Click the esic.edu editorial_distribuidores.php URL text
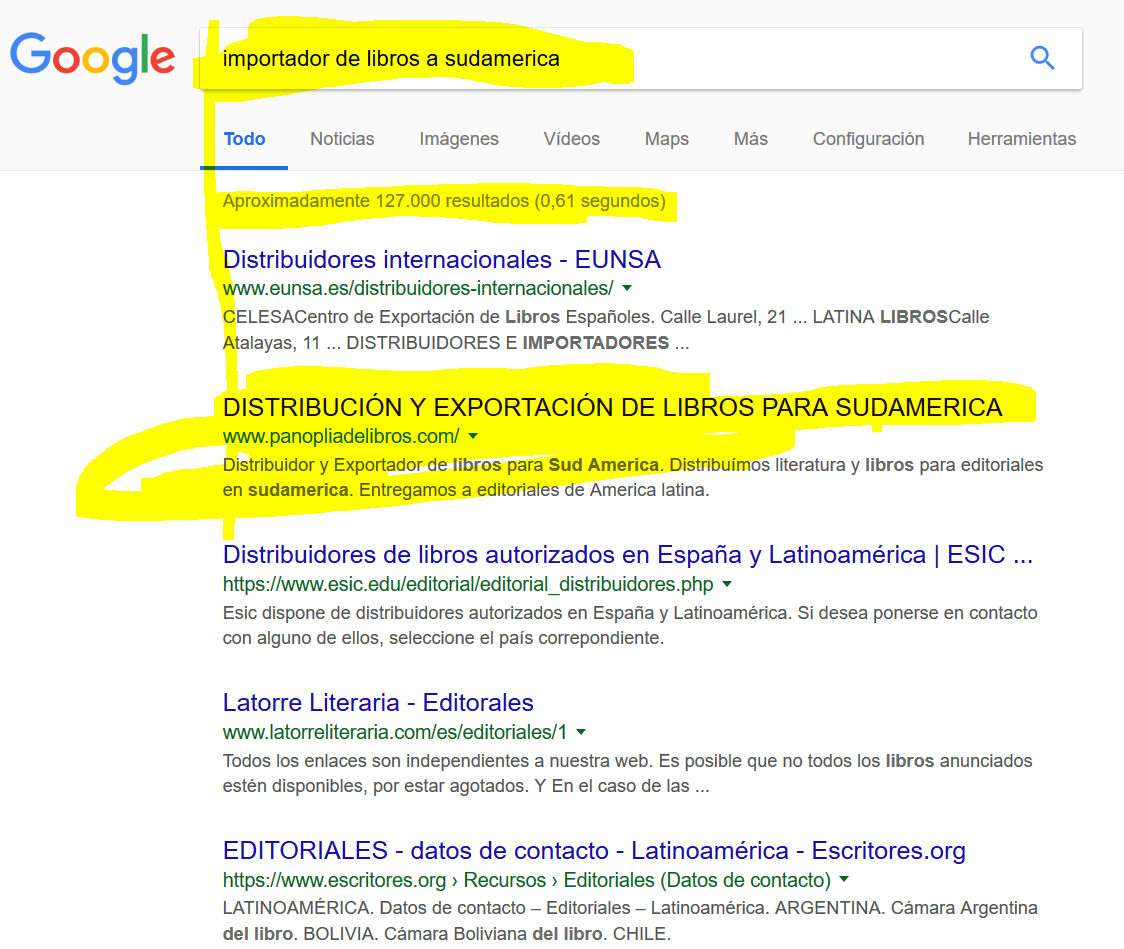The image size is (1124, 949). [x=468, y=584]
